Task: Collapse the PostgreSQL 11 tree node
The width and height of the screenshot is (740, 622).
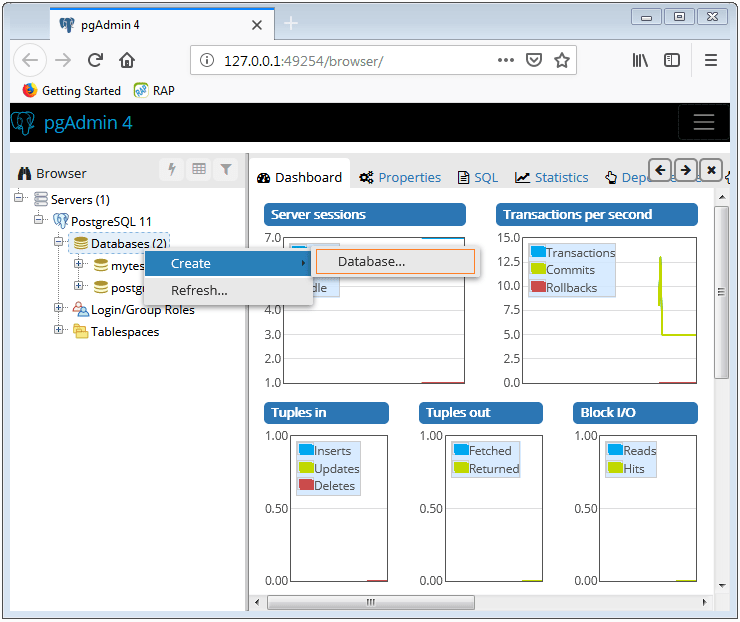Action: (x=39, y=219)
